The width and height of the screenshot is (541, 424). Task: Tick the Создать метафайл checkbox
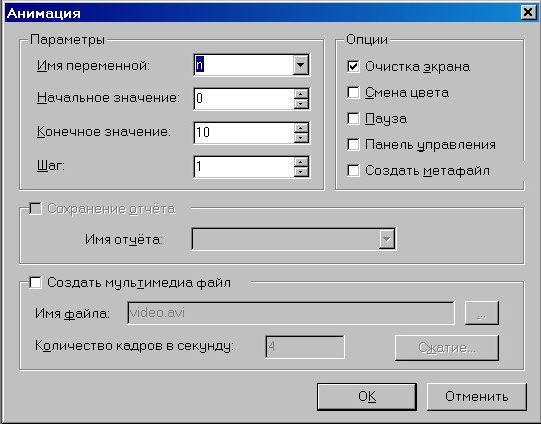click(x=353, y=170)
